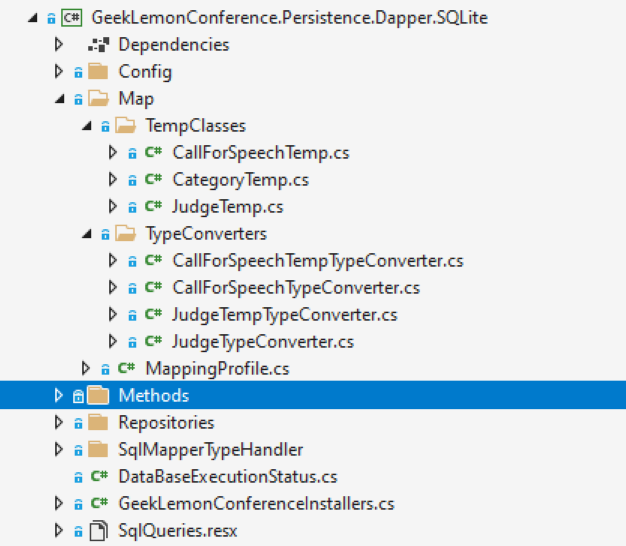Image resolution: width=626 pixels, height=546 pixels.
Task: Expand JudgeTypeConverter.cs members
Action: pos(113,341)
